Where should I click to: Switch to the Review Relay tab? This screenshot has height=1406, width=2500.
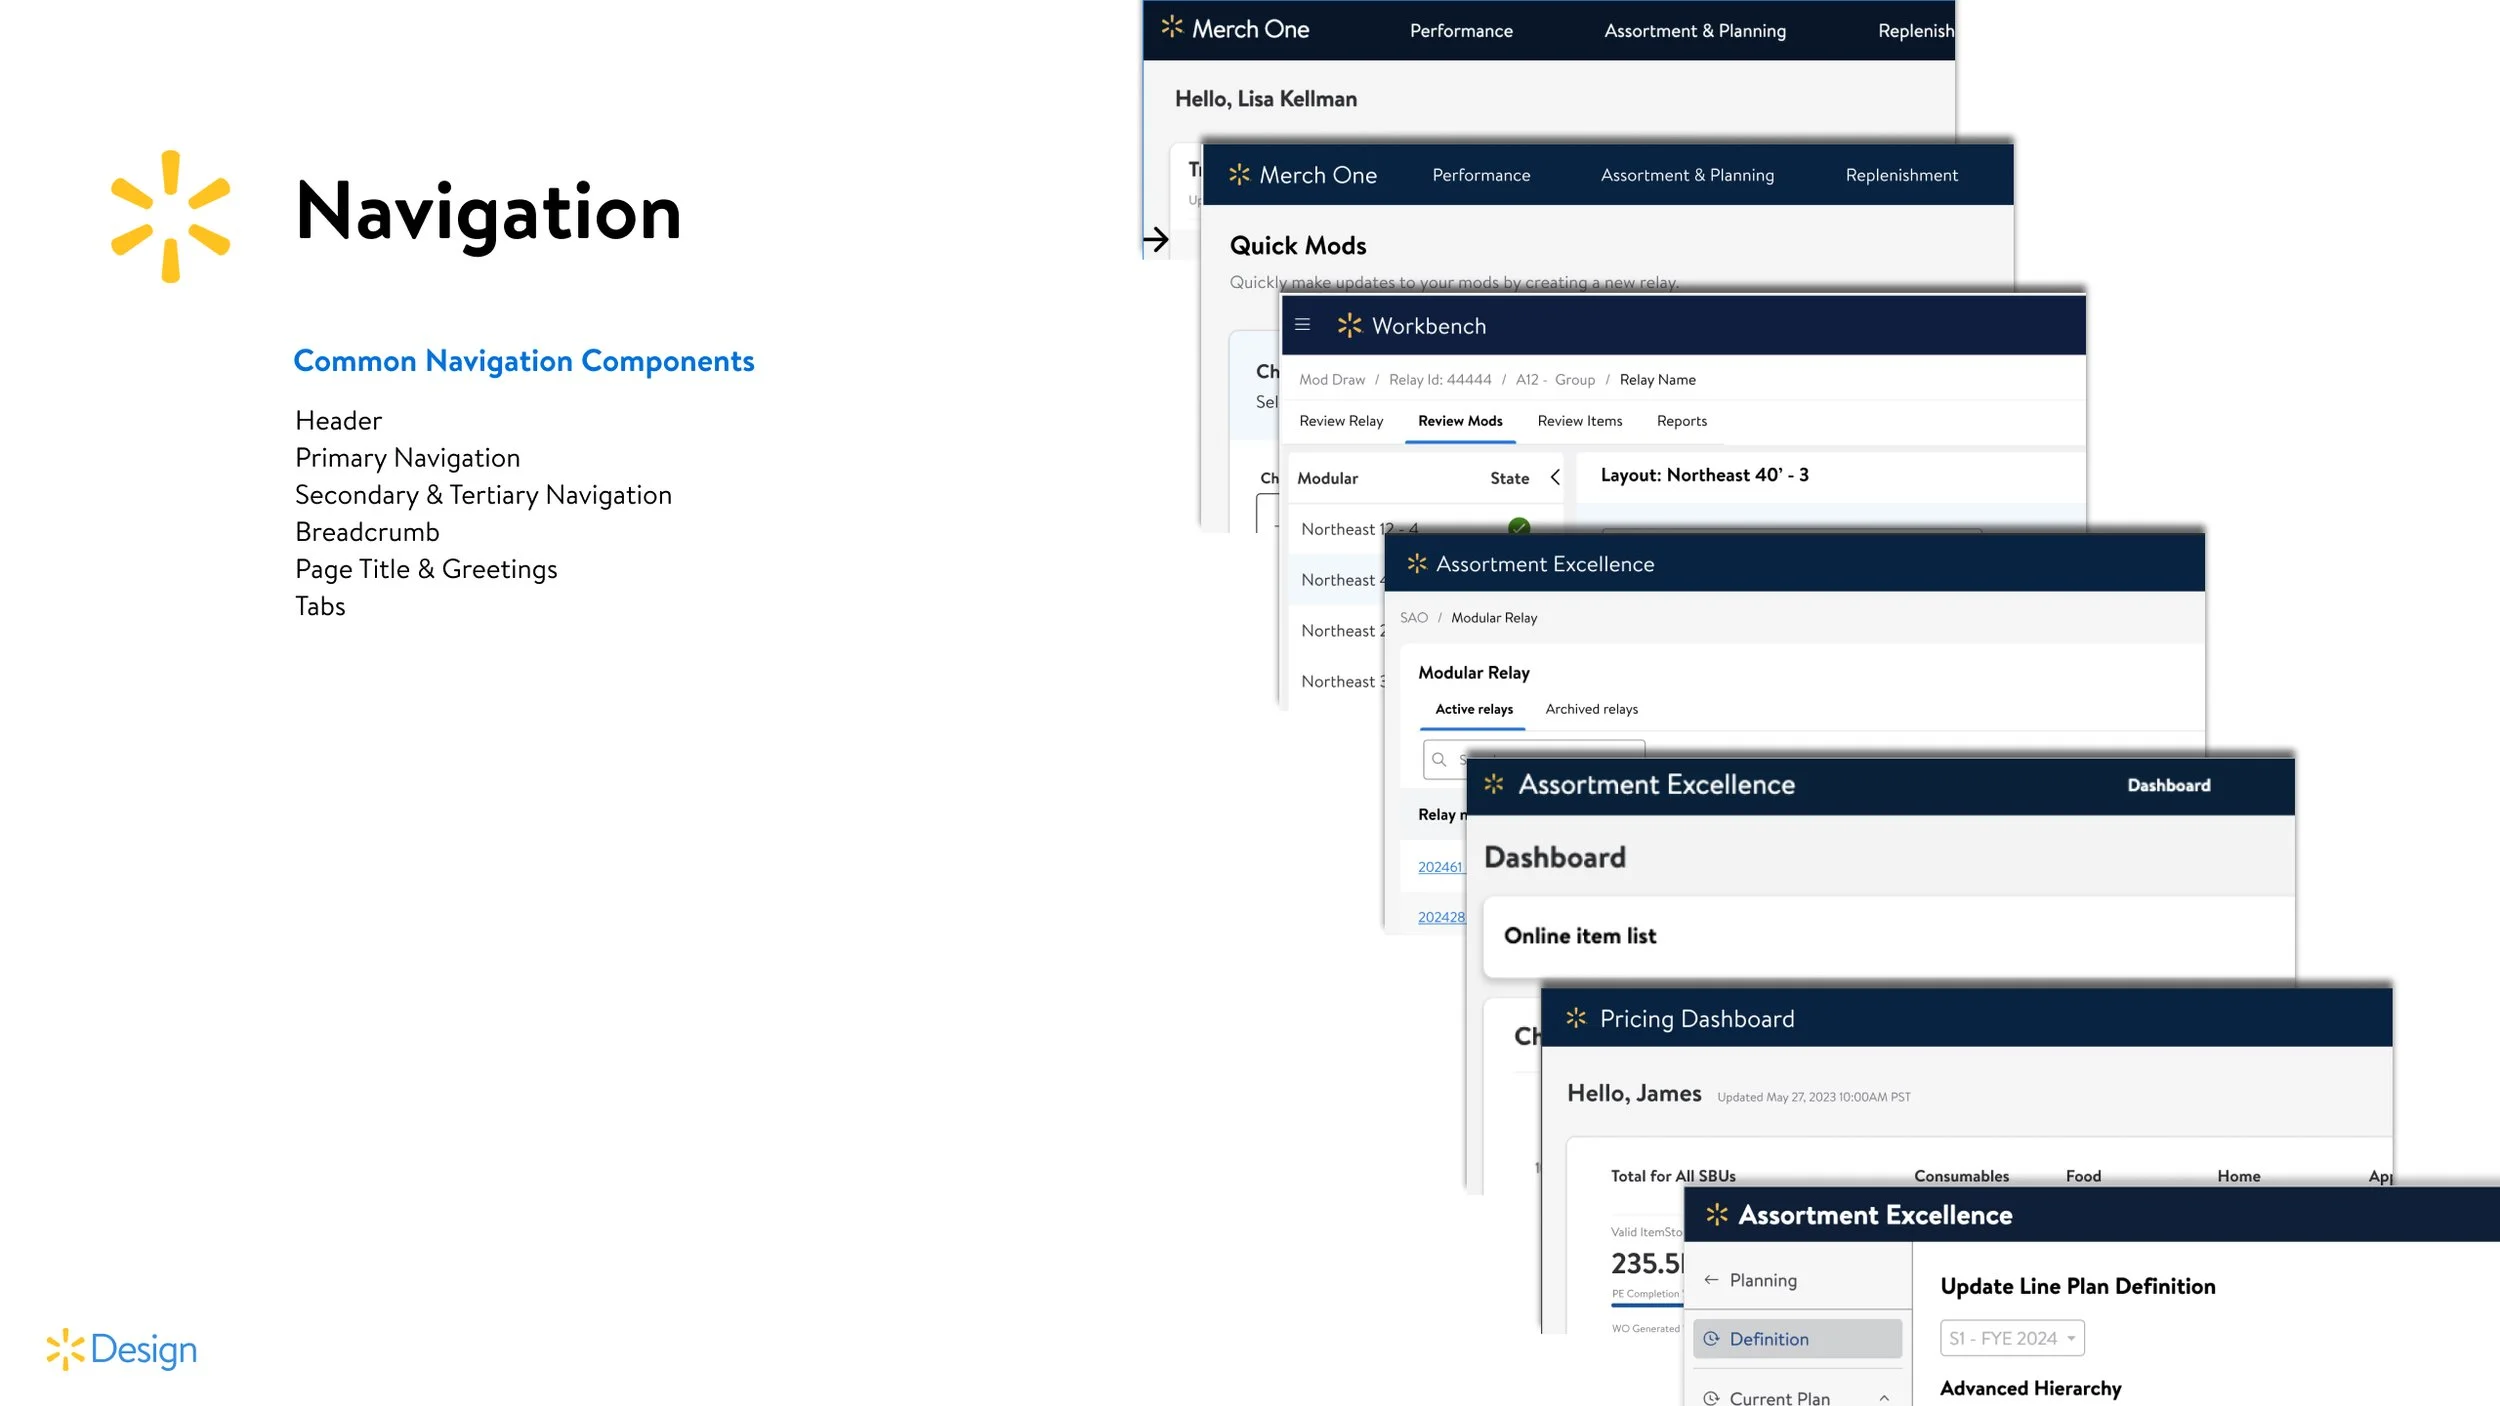click(x=1341, y=421)
